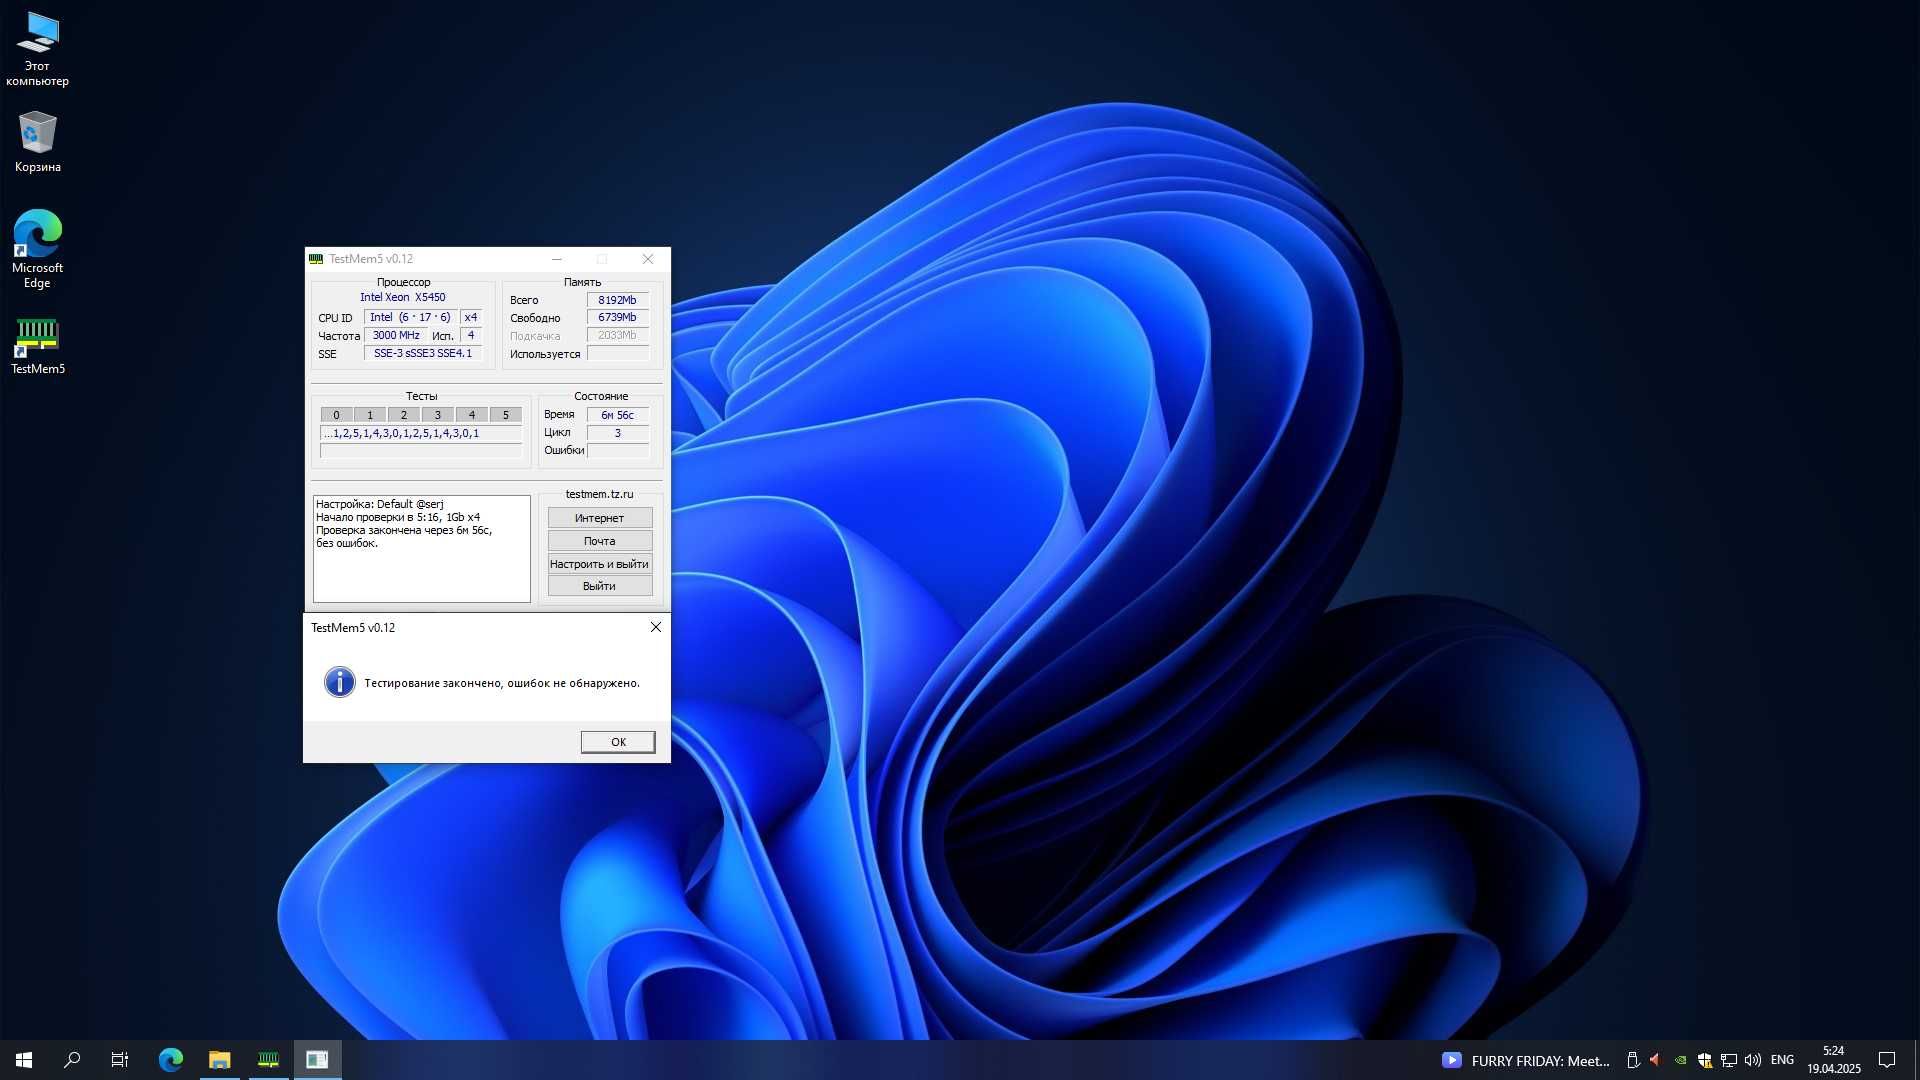This screenshot has width=1920, height=1080.
Task: Click the log text area with 'Настройка: Default @serj'
Action: click(421, 549)
